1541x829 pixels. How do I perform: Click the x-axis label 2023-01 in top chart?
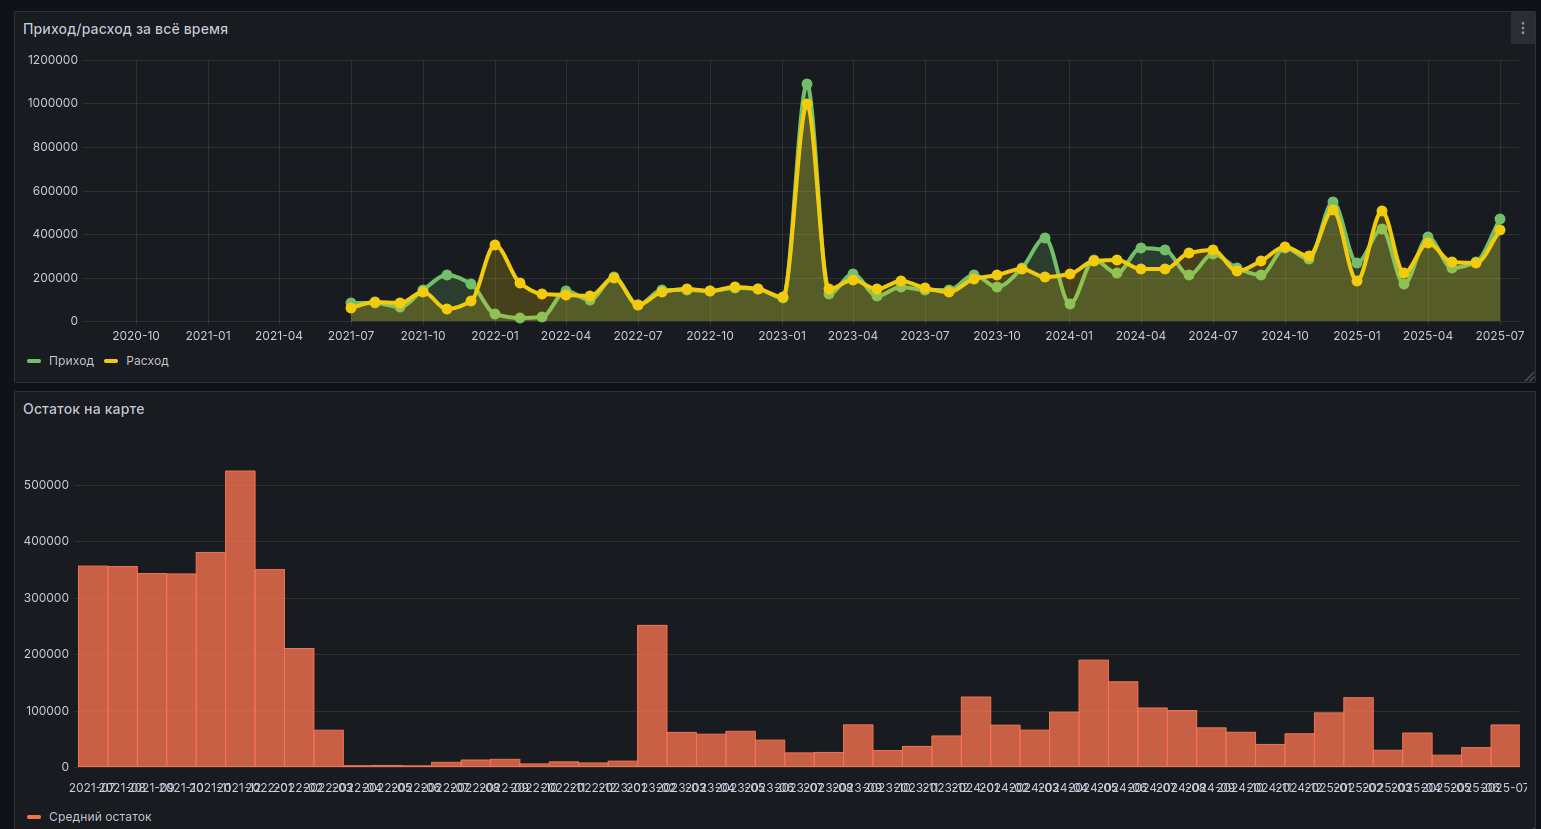click(782, 336)
